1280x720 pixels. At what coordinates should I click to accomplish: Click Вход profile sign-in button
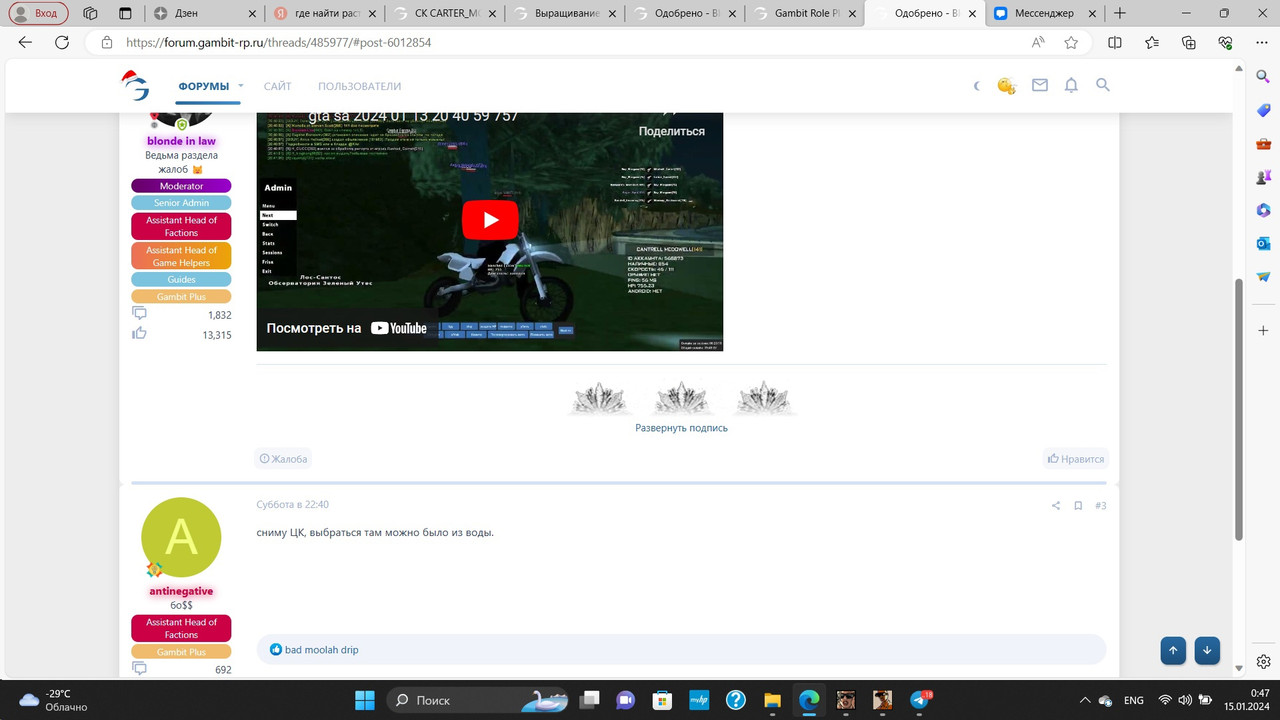coord(36,14)
